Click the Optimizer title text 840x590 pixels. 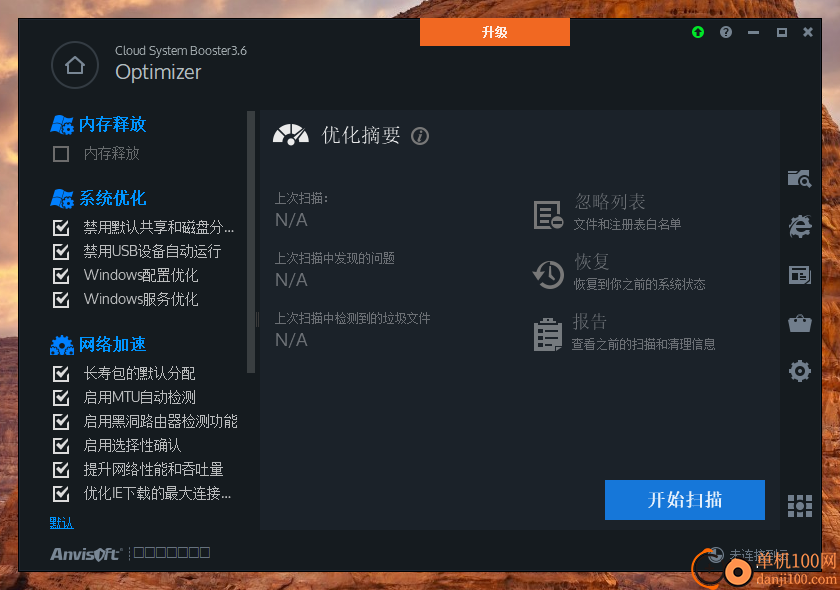(x=158, y=72)
